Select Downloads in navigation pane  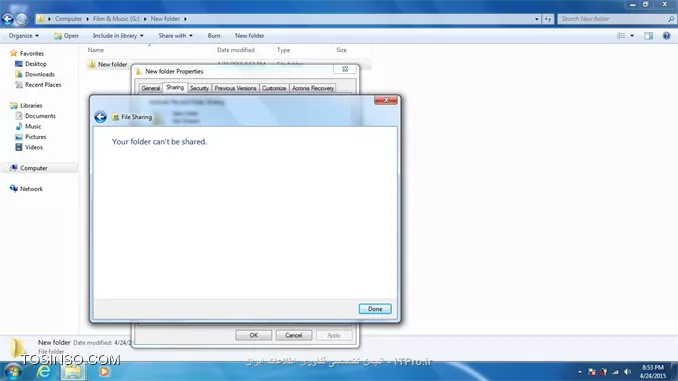tap(40, 74)
